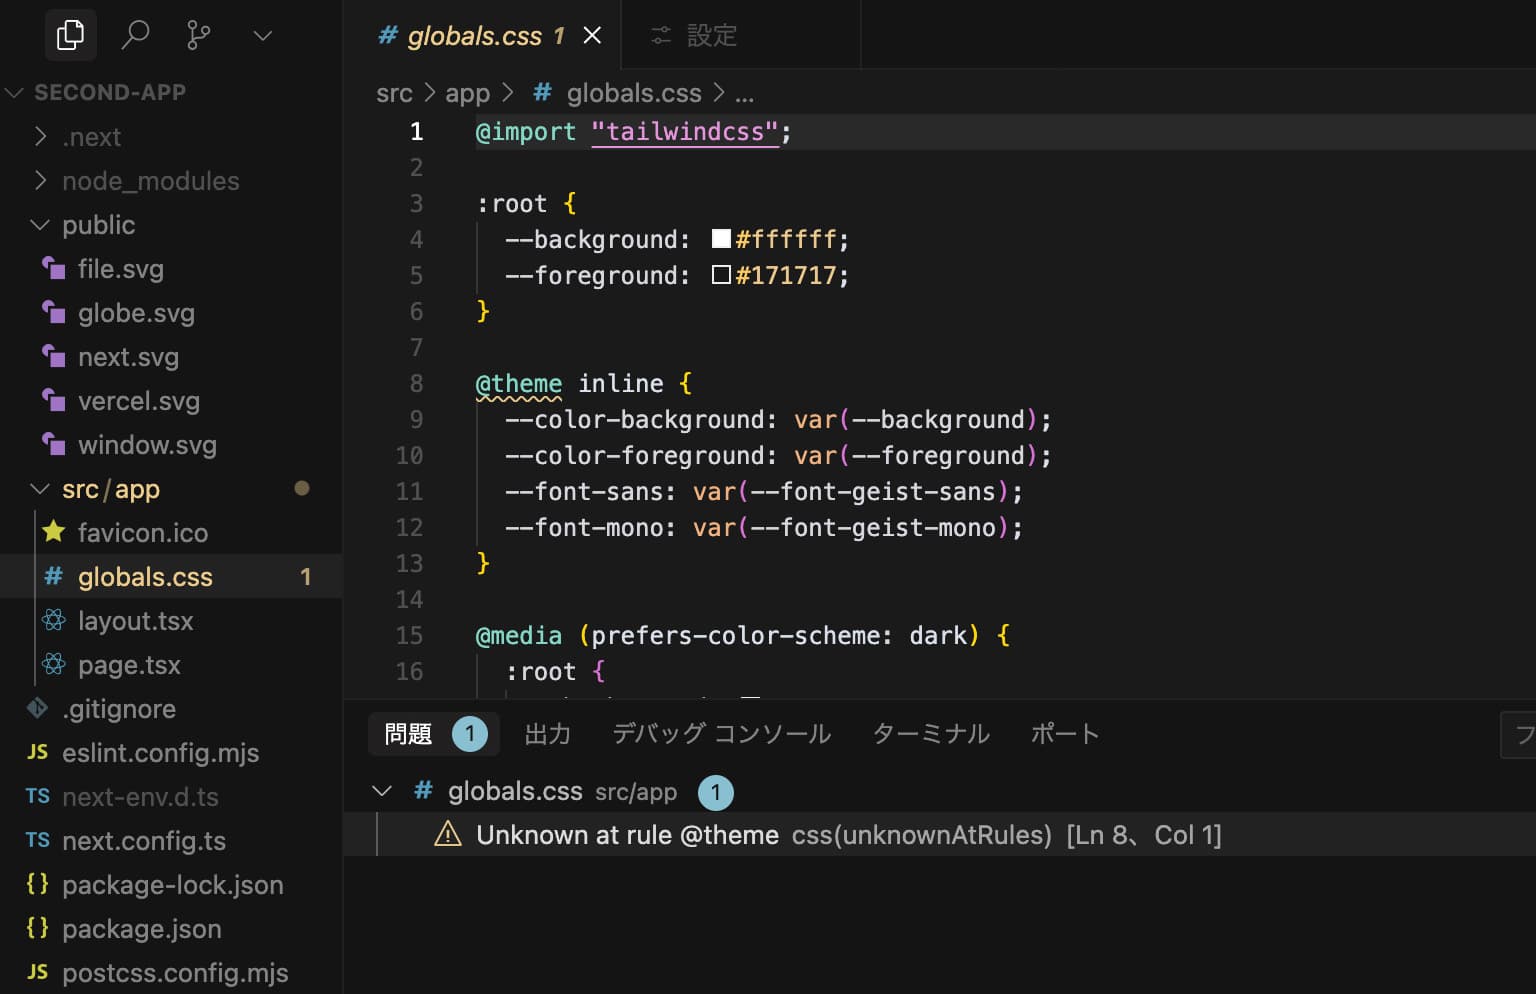Click the hash icon in the breadcrumb

click(543, 93)
